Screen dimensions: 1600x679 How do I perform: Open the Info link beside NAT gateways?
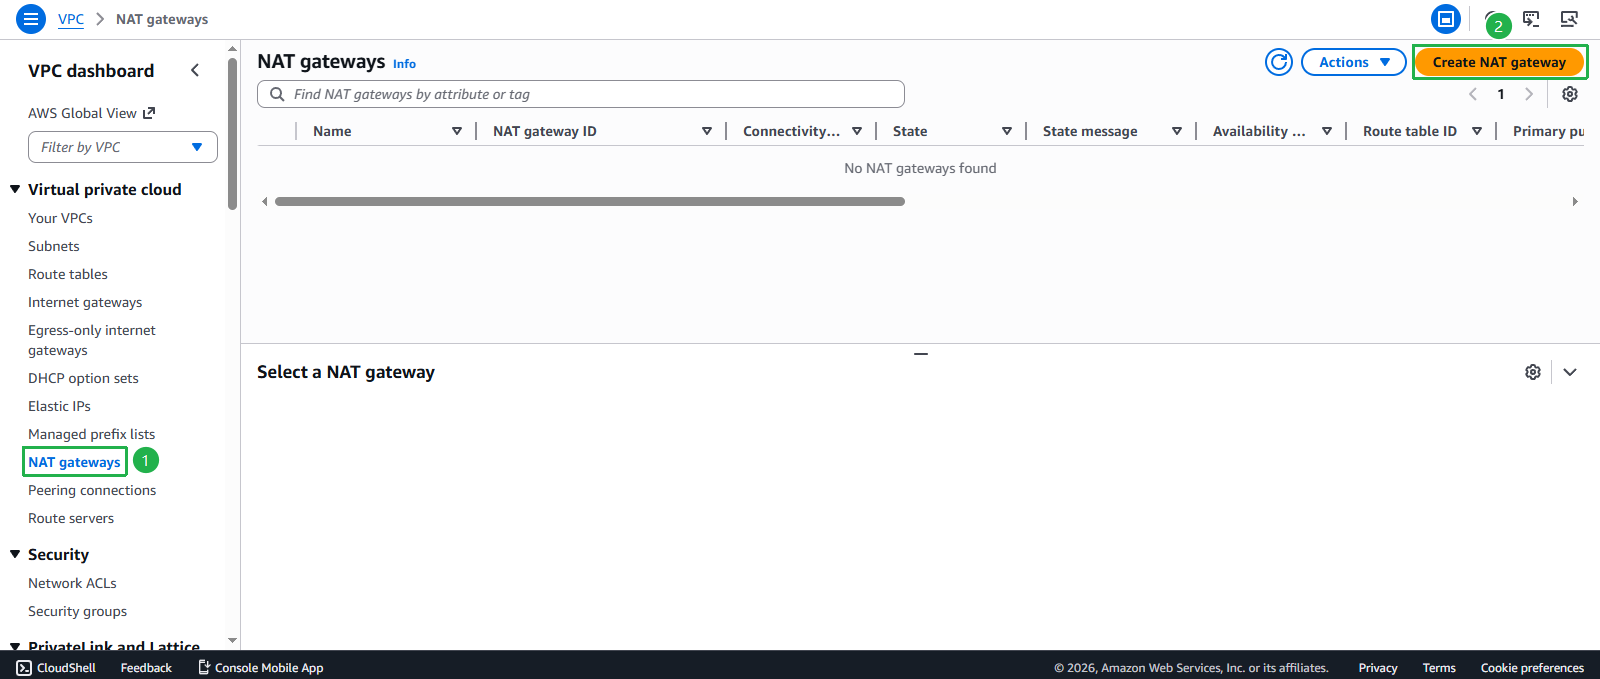(404, 63)
